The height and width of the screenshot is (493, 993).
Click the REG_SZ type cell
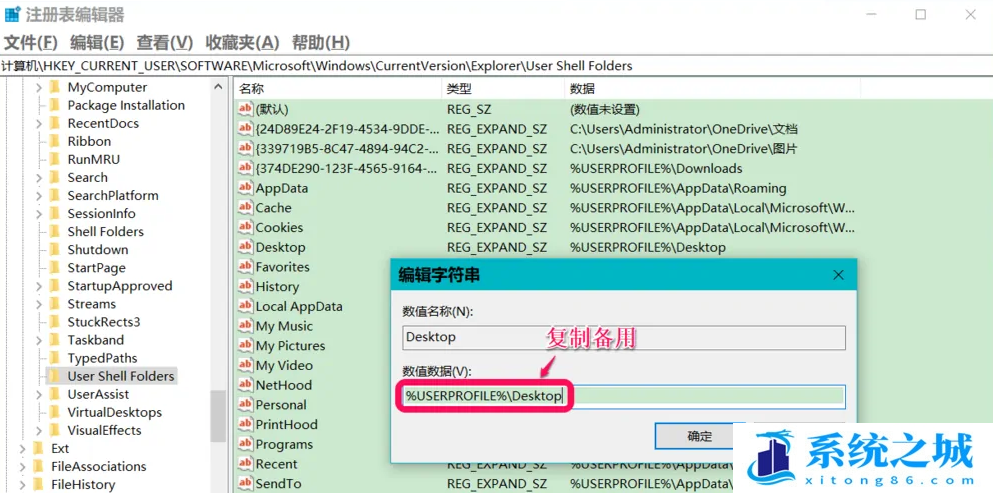point(469,110)
